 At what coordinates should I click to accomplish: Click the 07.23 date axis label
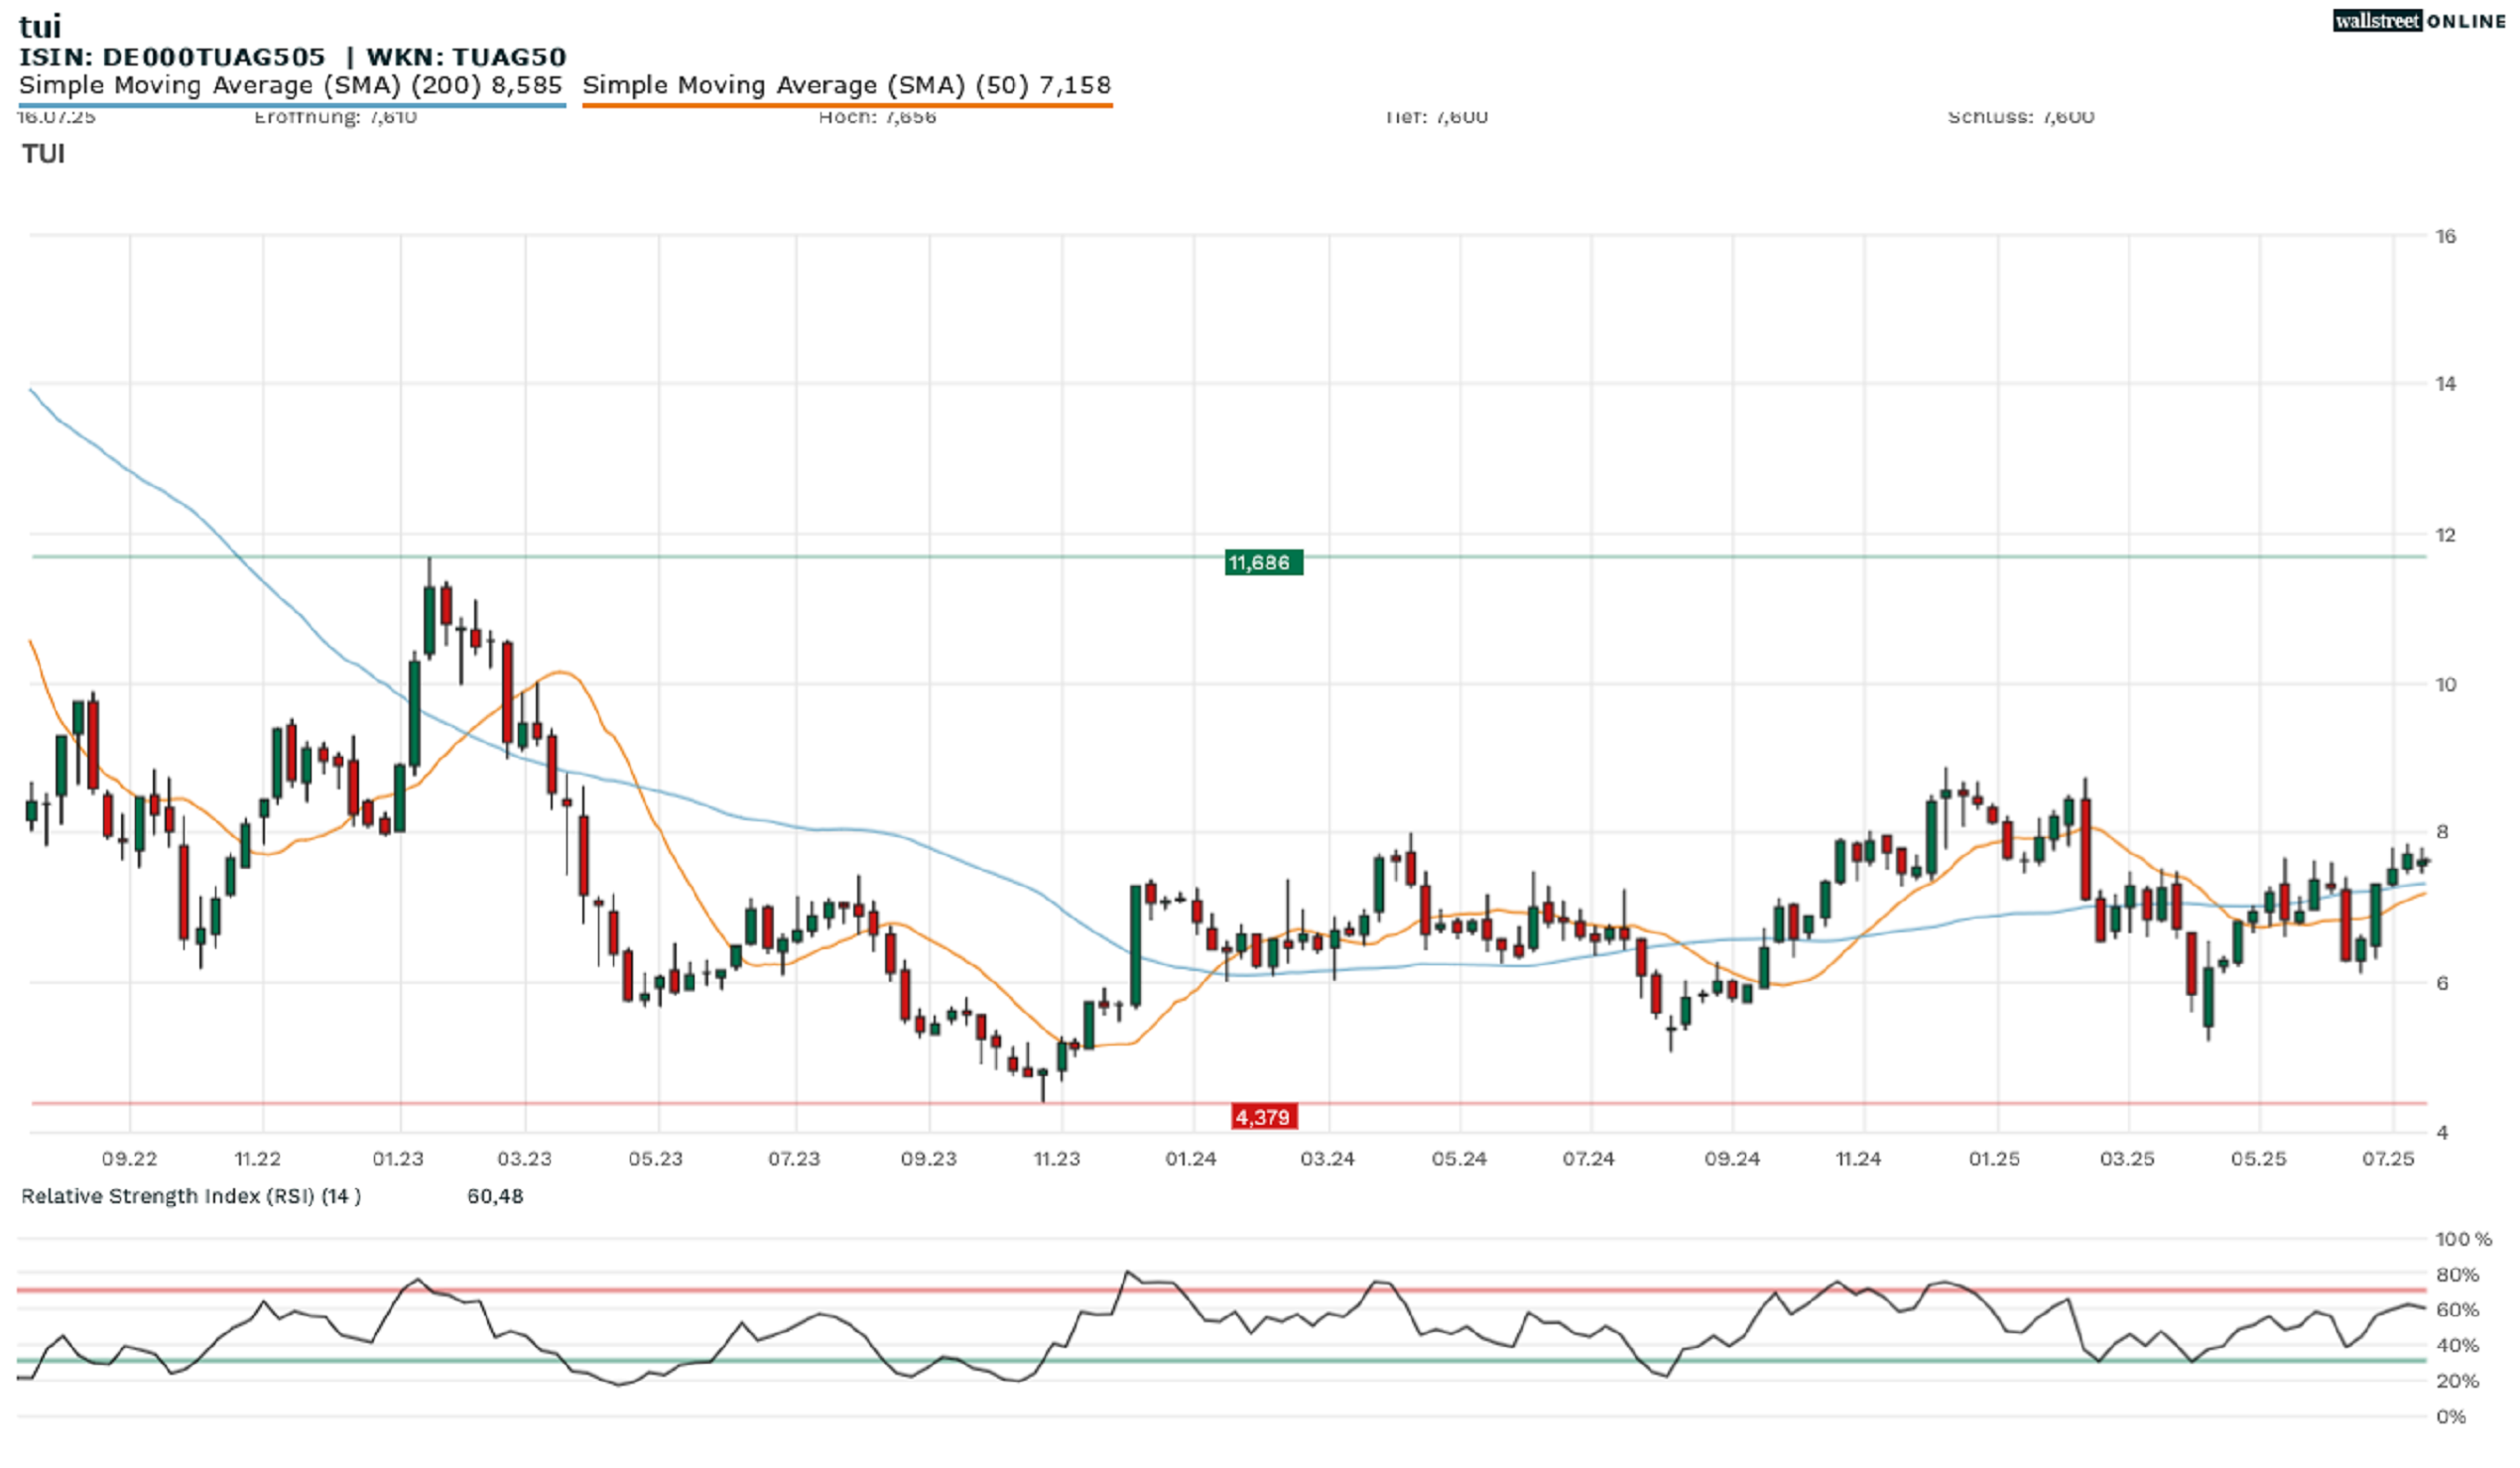[794, 1160]
